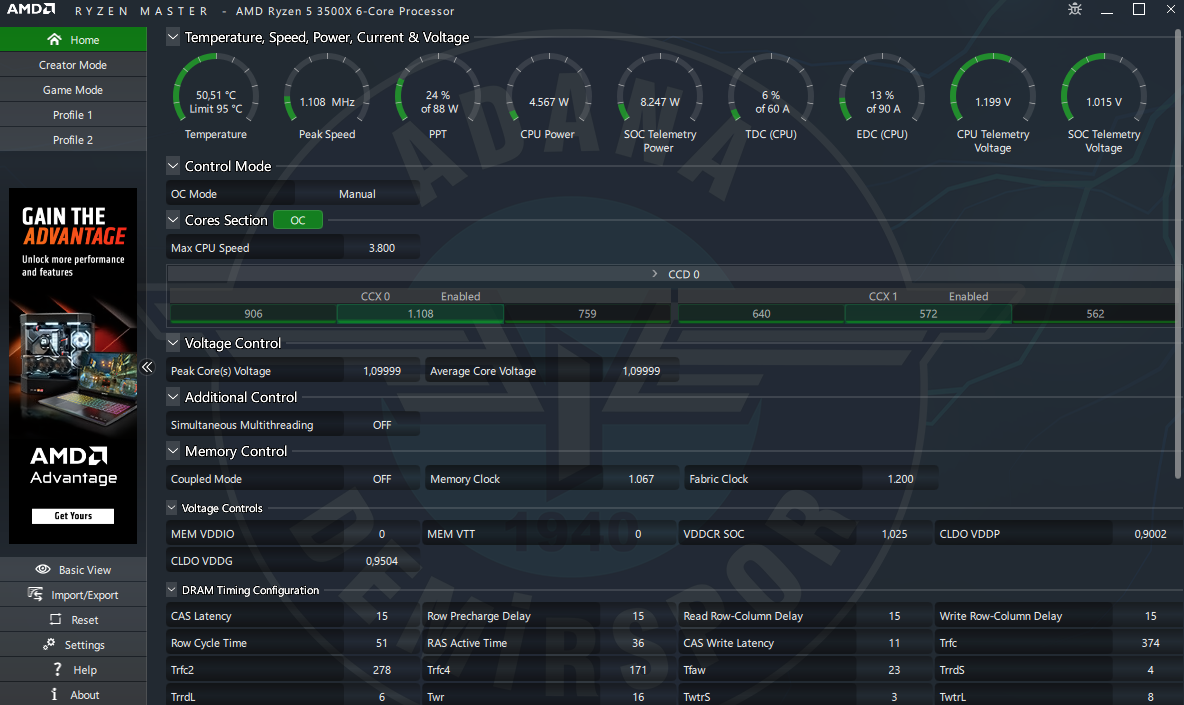Open Settings from sidebar
Image resolution: width=1184 pixels, height=705 pixels.
point(73,644)
